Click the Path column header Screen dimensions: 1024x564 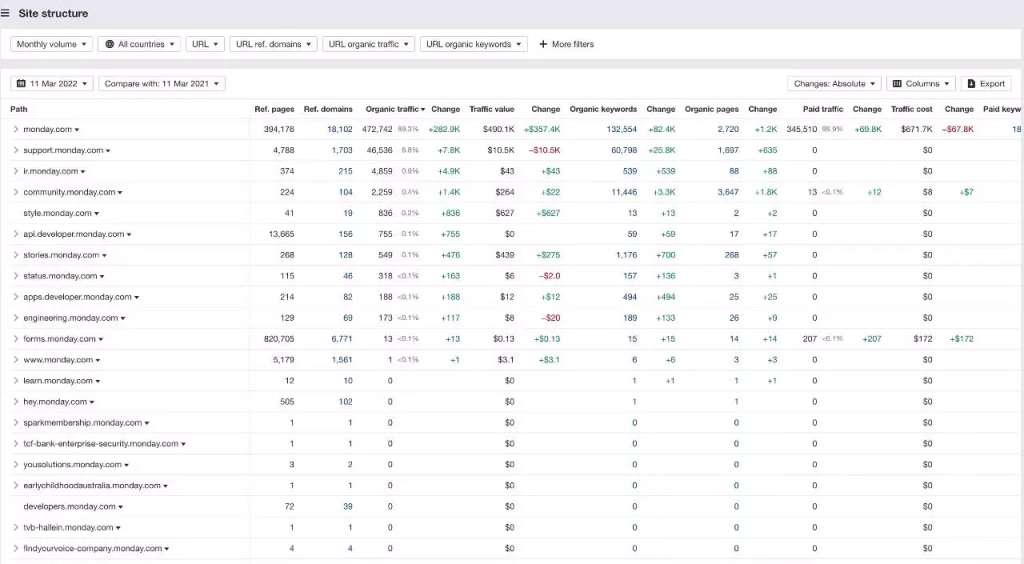click(18, 109)
